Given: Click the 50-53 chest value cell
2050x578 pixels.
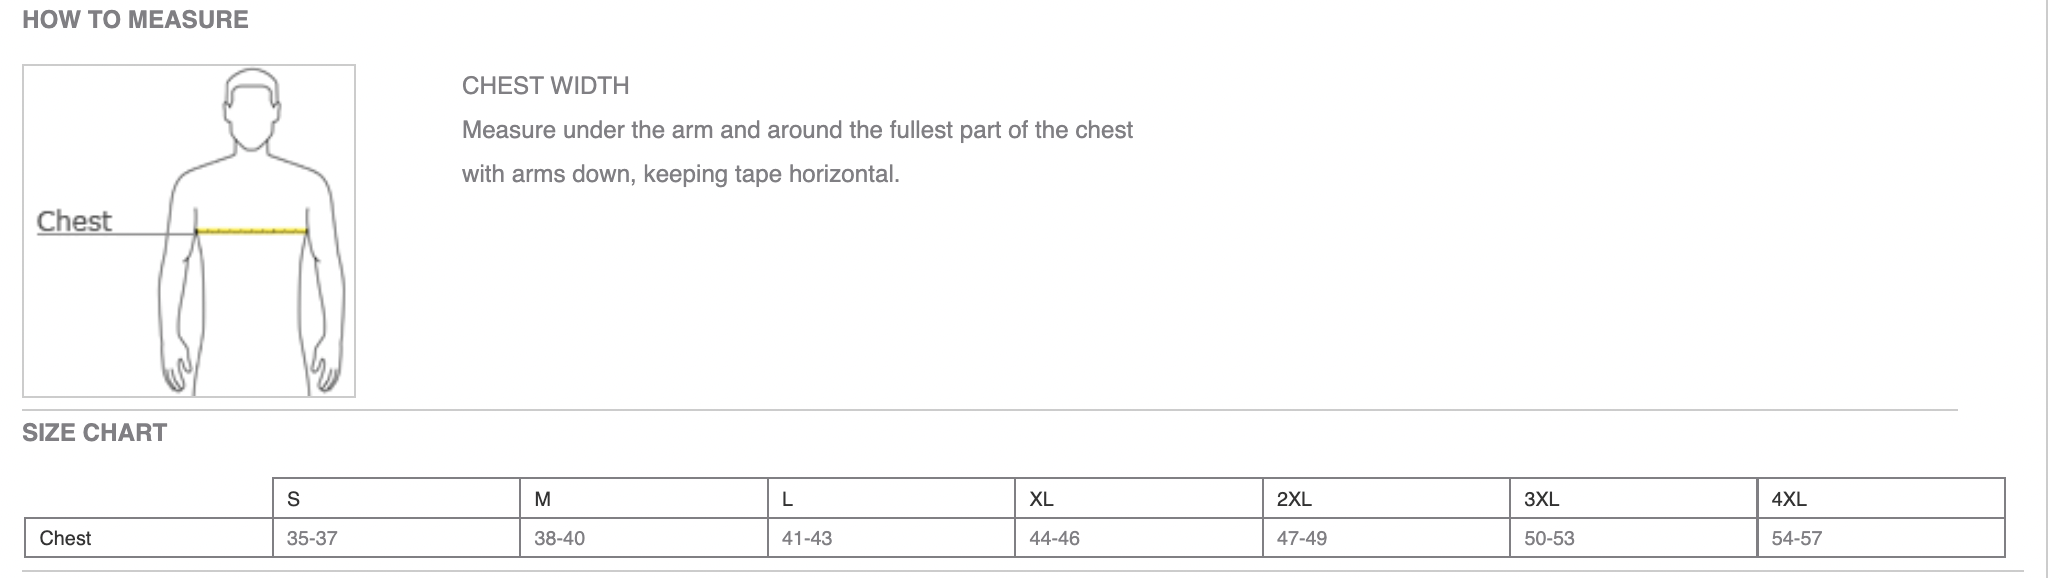Looking at the screenshot, I should (1635, 538).
